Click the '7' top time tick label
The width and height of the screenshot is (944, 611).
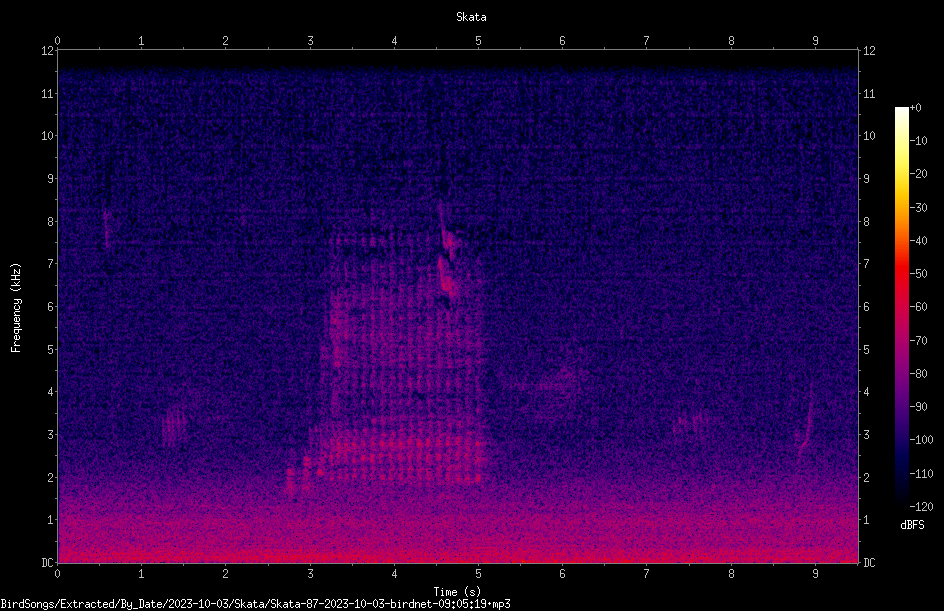click(647, 41)
